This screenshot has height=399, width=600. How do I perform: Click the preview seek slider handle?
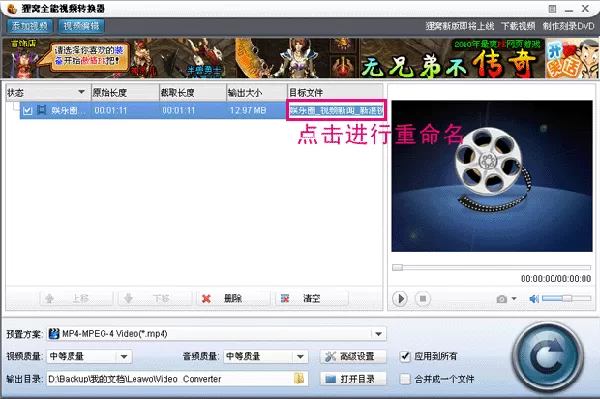(397, 267)
